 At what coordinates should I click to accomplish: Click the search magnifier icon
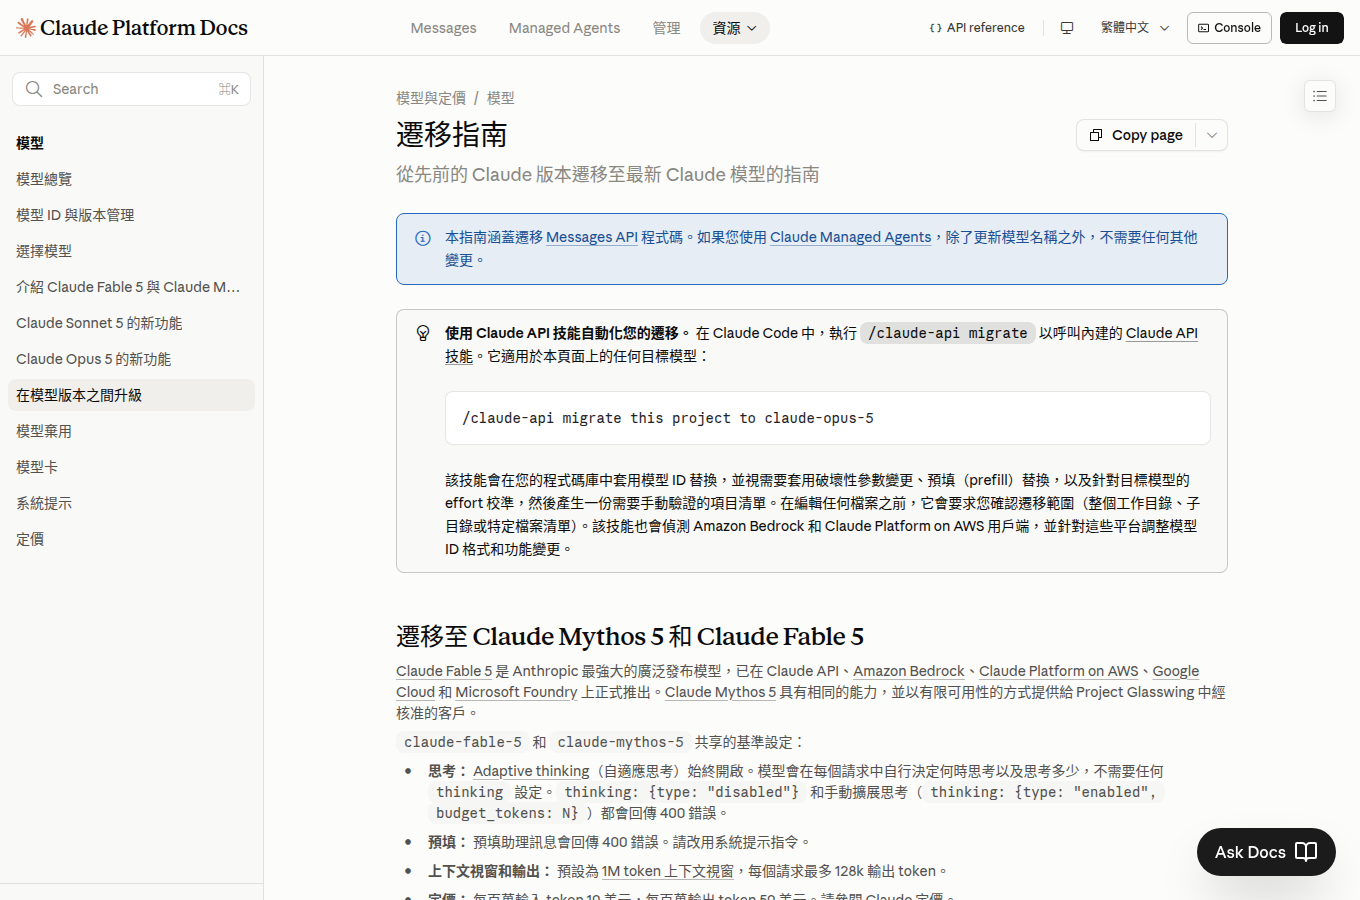point(34,89)
